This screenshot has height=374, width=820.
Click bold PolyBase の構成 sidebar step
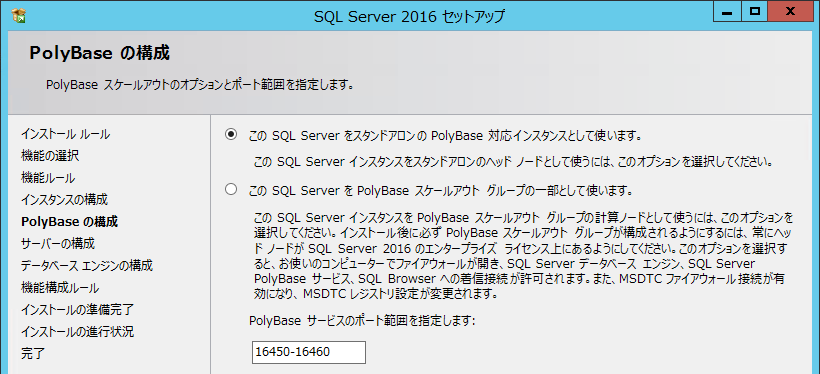70,222
